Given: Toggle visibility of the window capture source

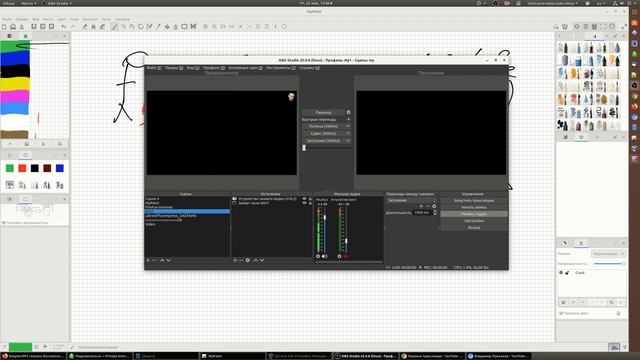Looking at the screenshot, I should 304,203.
